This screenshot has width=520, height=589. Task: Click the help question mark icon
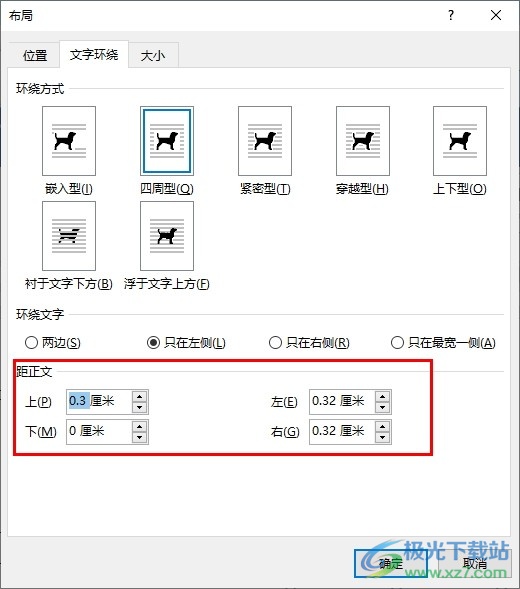(451, 15)
